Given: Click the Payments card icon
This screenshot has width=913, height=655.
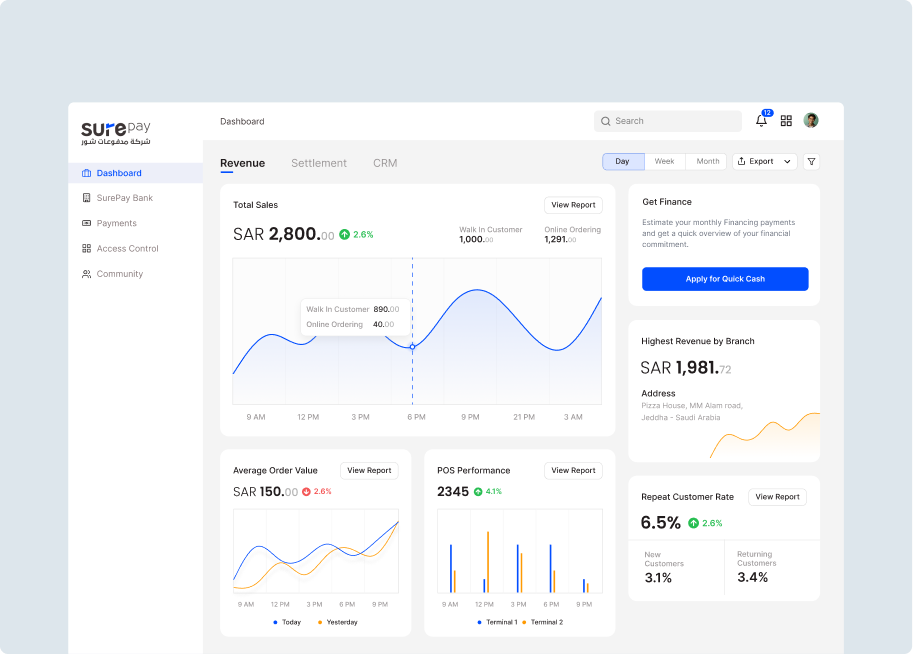Looking at the screenshot, I should [87, 223].
